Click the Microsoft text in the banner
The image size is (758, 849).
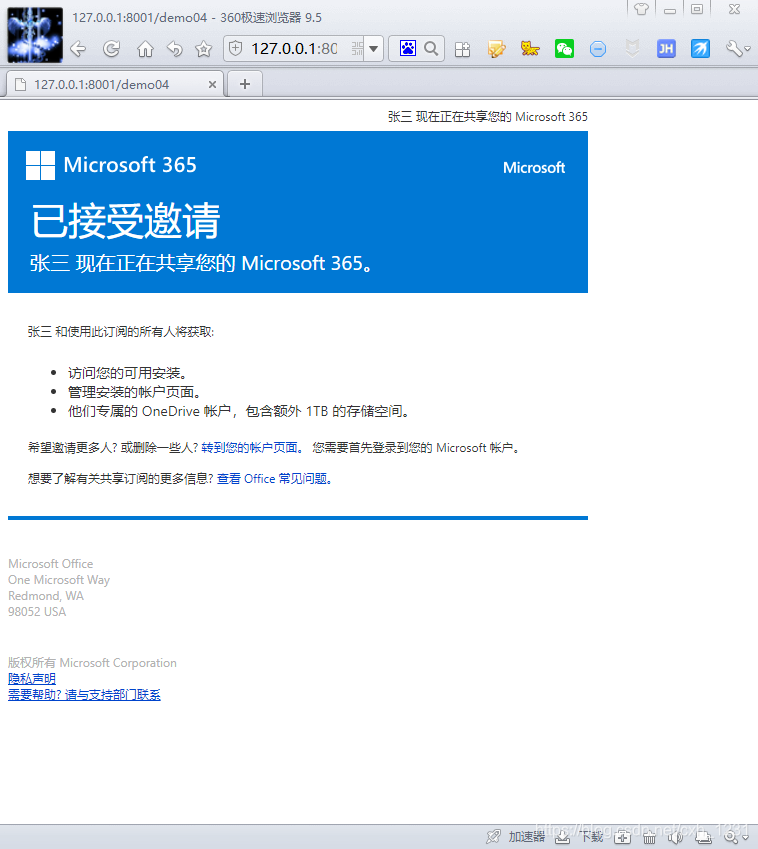[x=534, y=167]
